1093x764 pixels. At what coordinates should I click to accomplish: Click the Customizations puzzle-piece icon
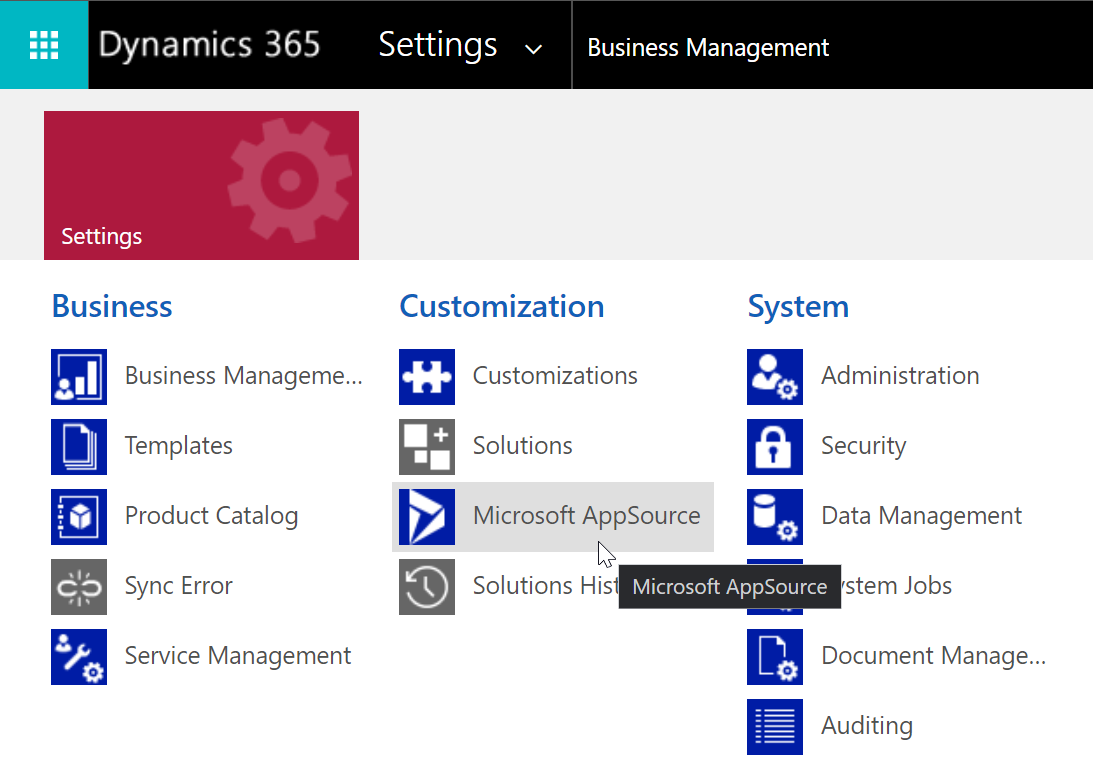point(427,376)
